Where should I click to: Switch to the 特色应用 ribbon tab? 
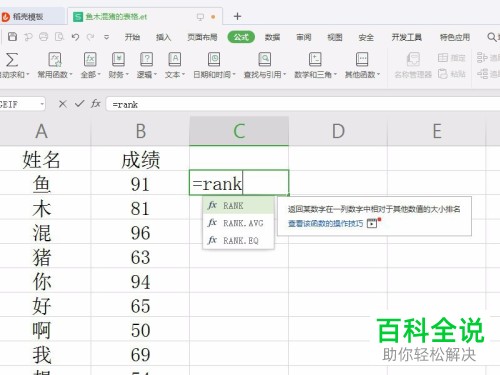pyautogui.click(x=455, y=37)
